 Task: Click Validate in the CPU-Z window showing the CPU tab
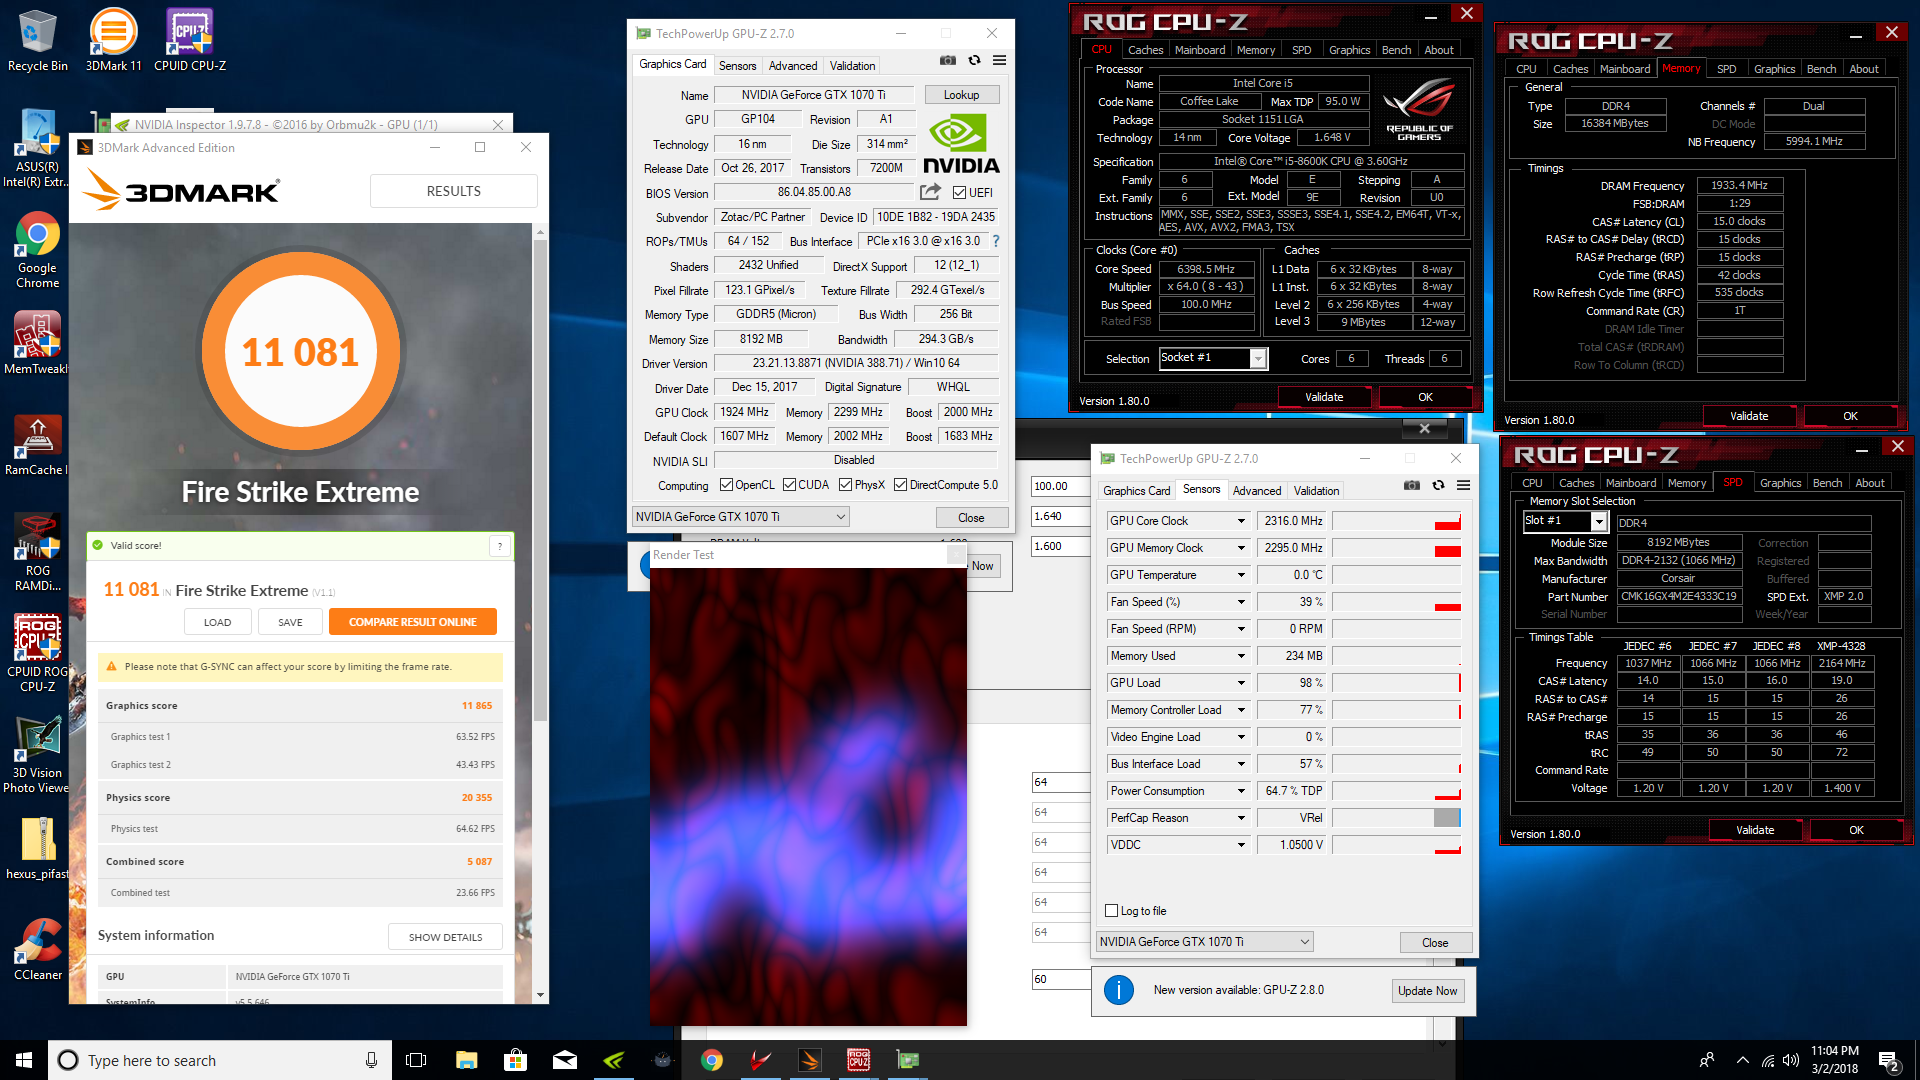click(x=1324, y=397)
